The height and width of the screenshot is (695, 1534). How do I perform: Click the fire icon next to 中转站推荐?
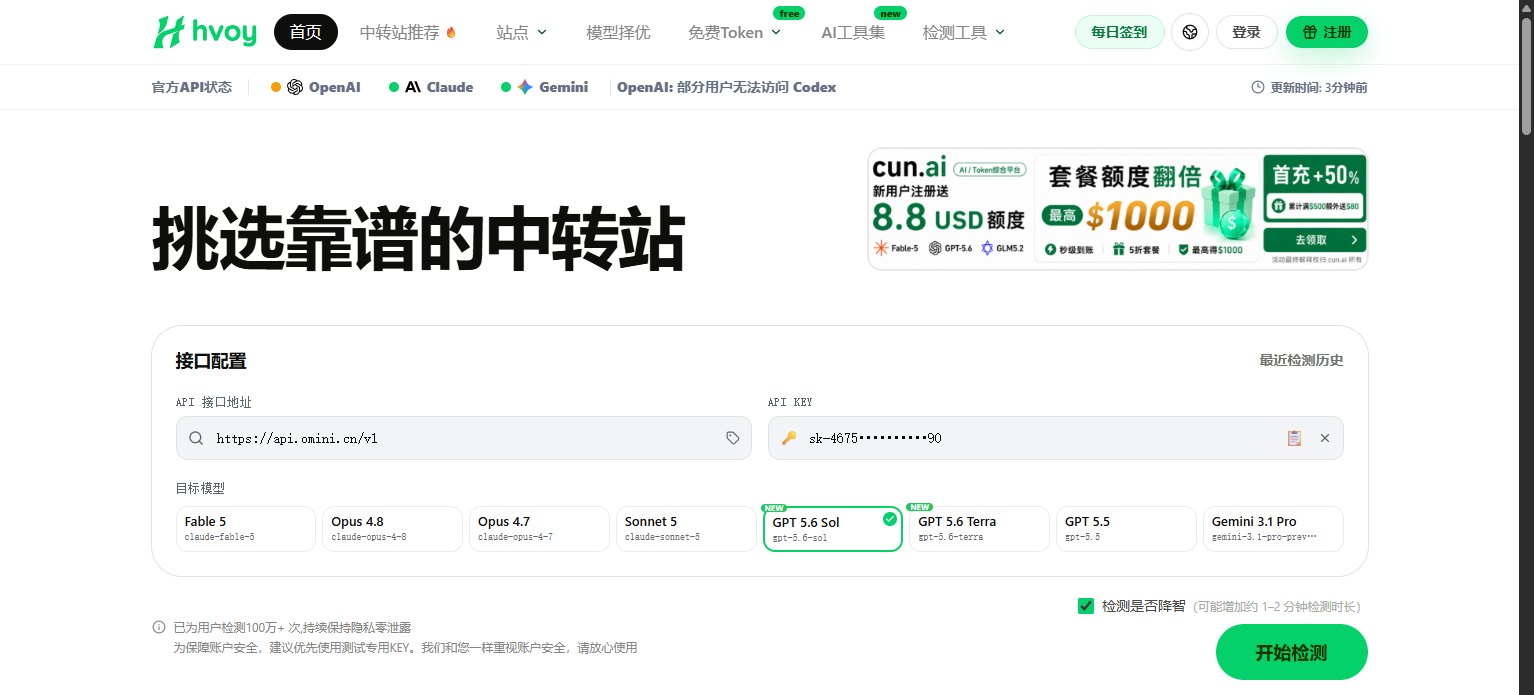451,32
